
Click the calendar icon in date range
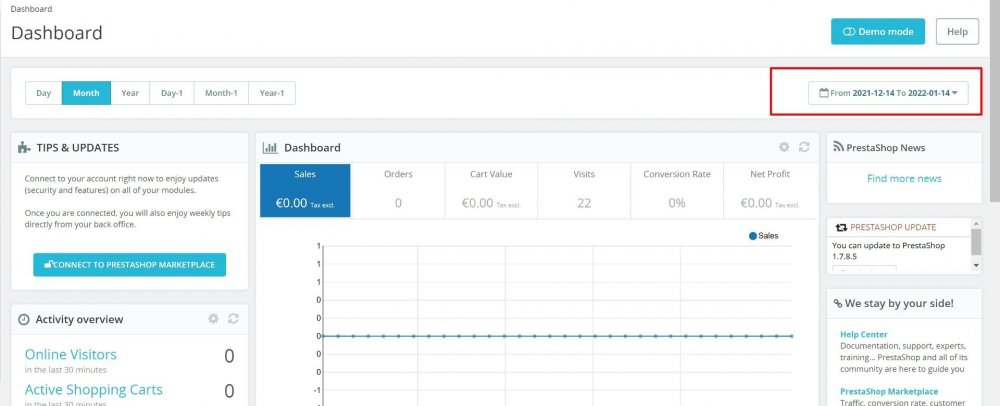pyautogui.click(x=824, y=92)
